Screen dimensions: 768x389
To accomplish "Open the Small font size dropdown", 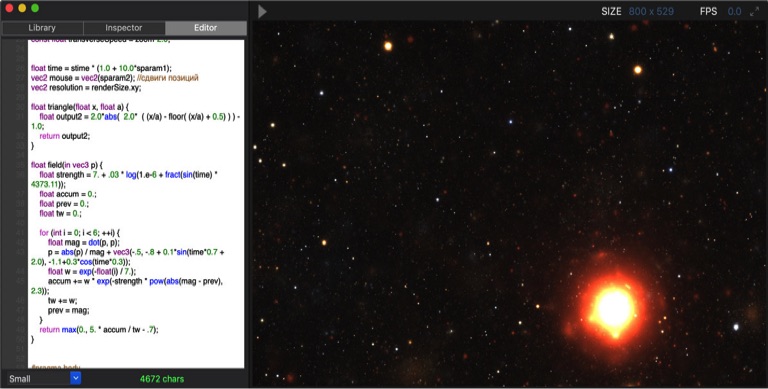I will [x=43, y=379].
